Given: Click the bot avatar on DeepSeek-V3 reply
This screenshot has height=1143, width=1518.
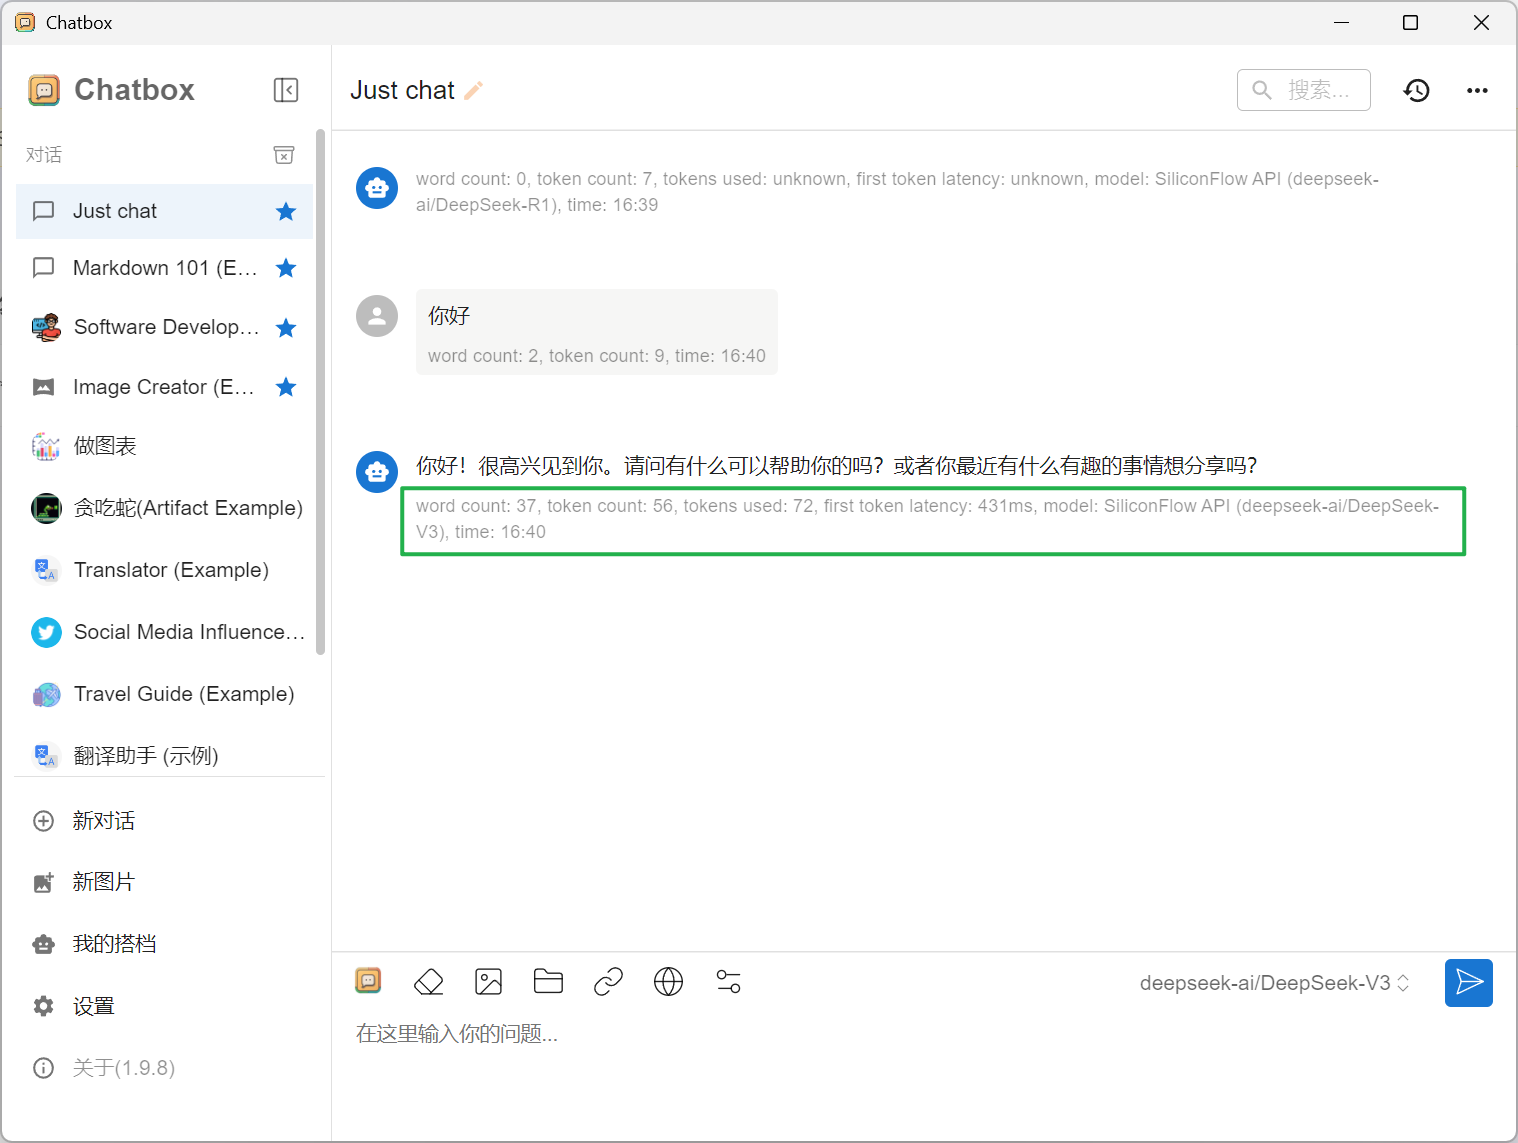Looking at the screenshot, I should click(377, 471).
